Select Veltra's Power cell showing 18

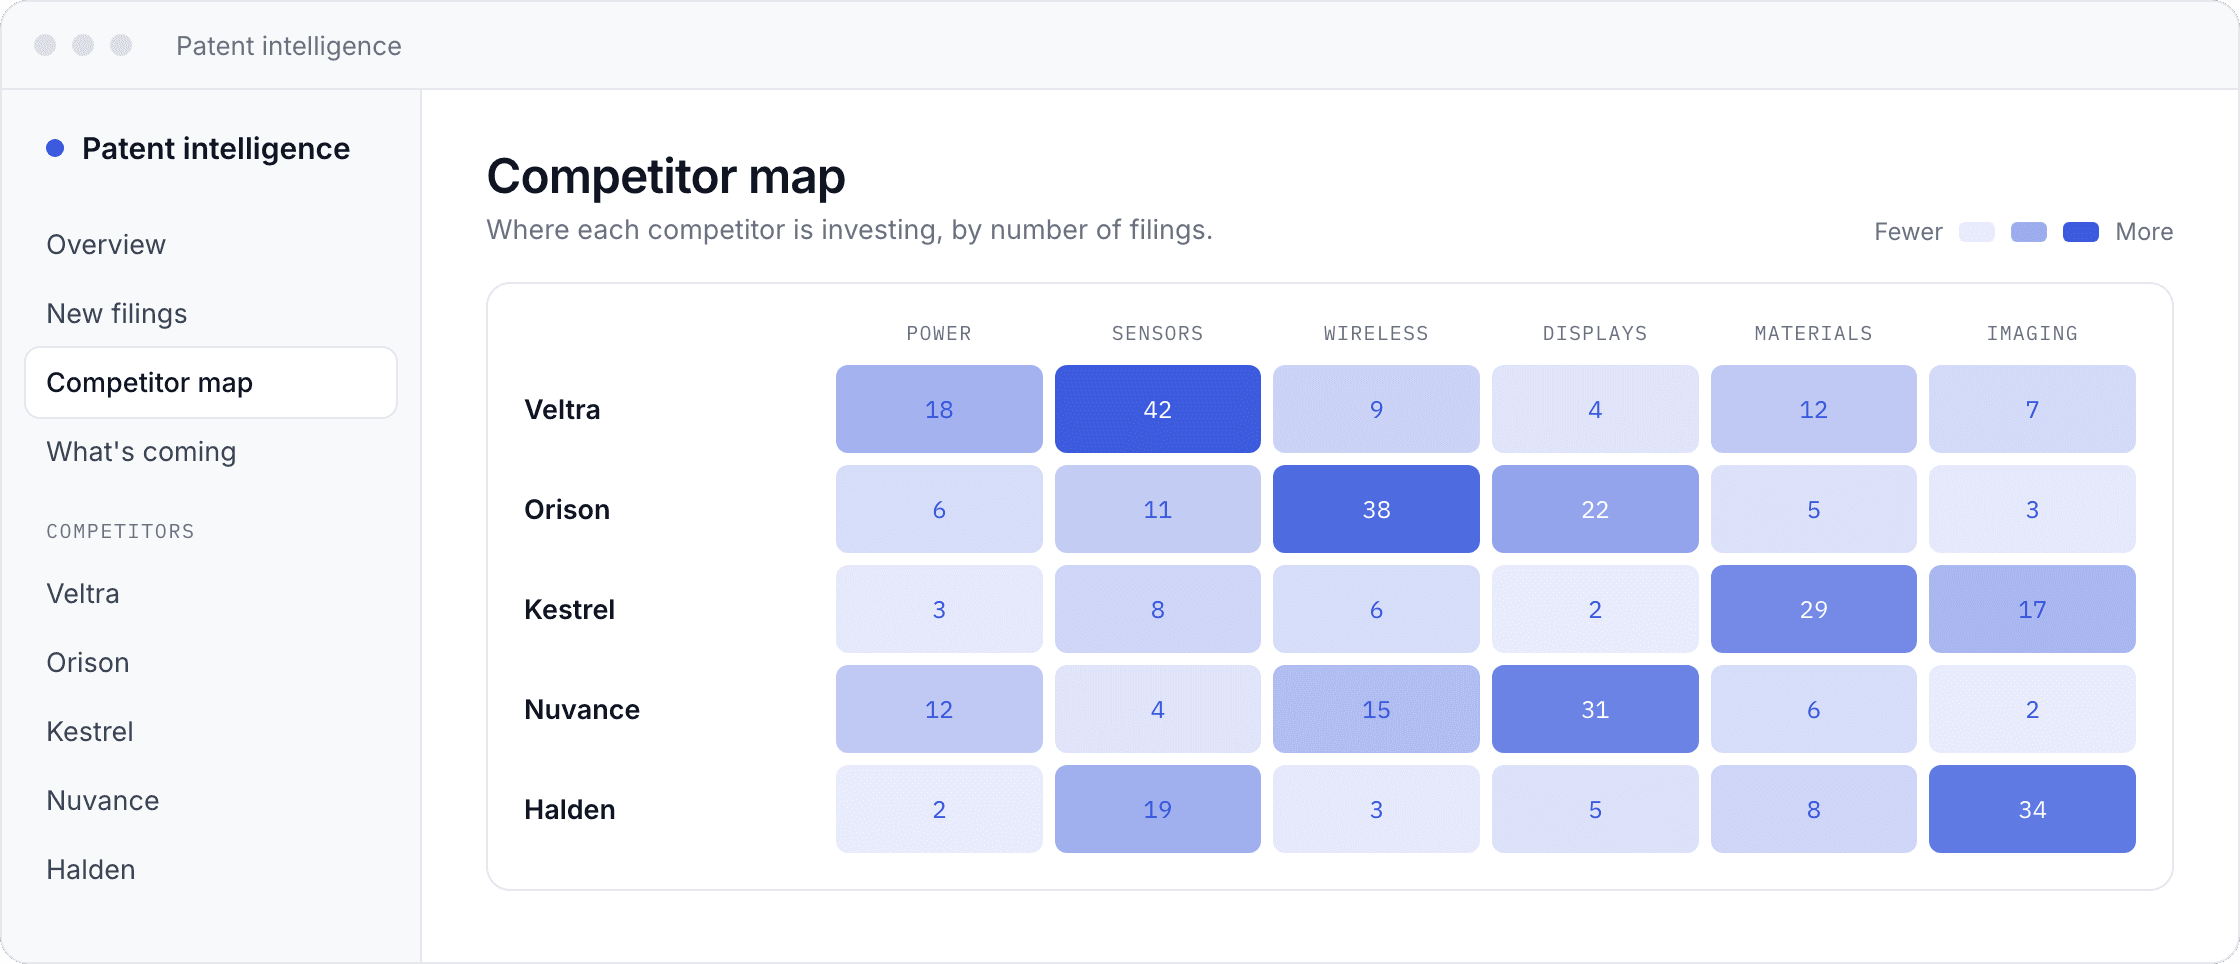click(x=939, y=409)
